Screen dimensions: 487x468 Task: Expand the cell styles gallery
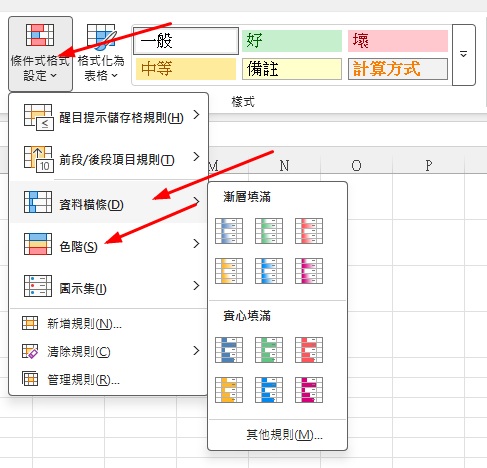pos(463,55)
